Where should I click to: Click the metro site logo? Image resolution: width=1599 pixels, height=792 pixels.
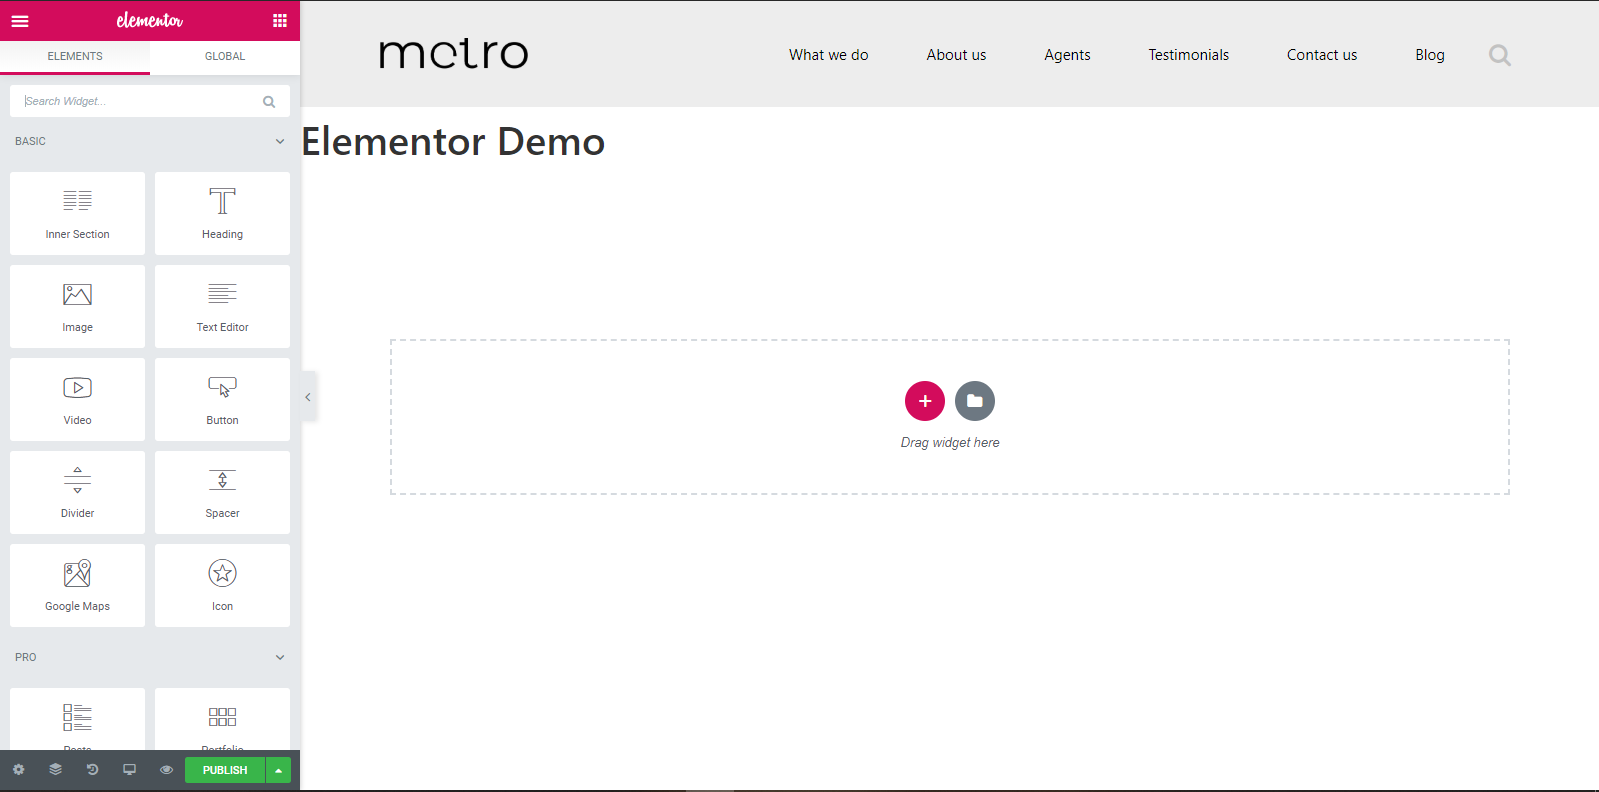pos(454,54)
